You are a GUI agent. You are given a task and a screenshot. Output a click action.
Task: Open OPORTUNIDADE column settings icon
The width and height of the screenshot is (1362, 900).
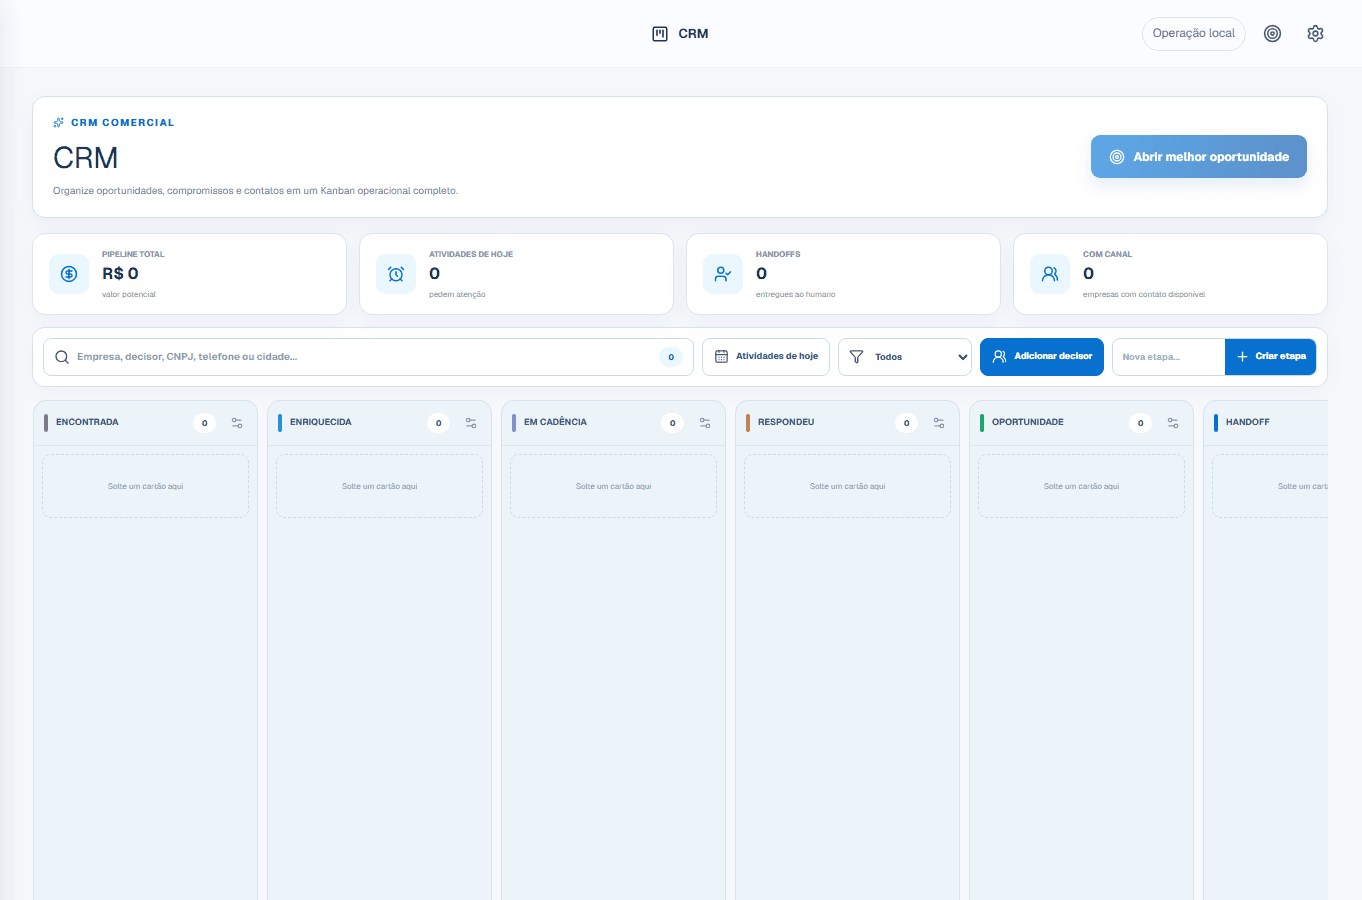[x=1173, y=423]
